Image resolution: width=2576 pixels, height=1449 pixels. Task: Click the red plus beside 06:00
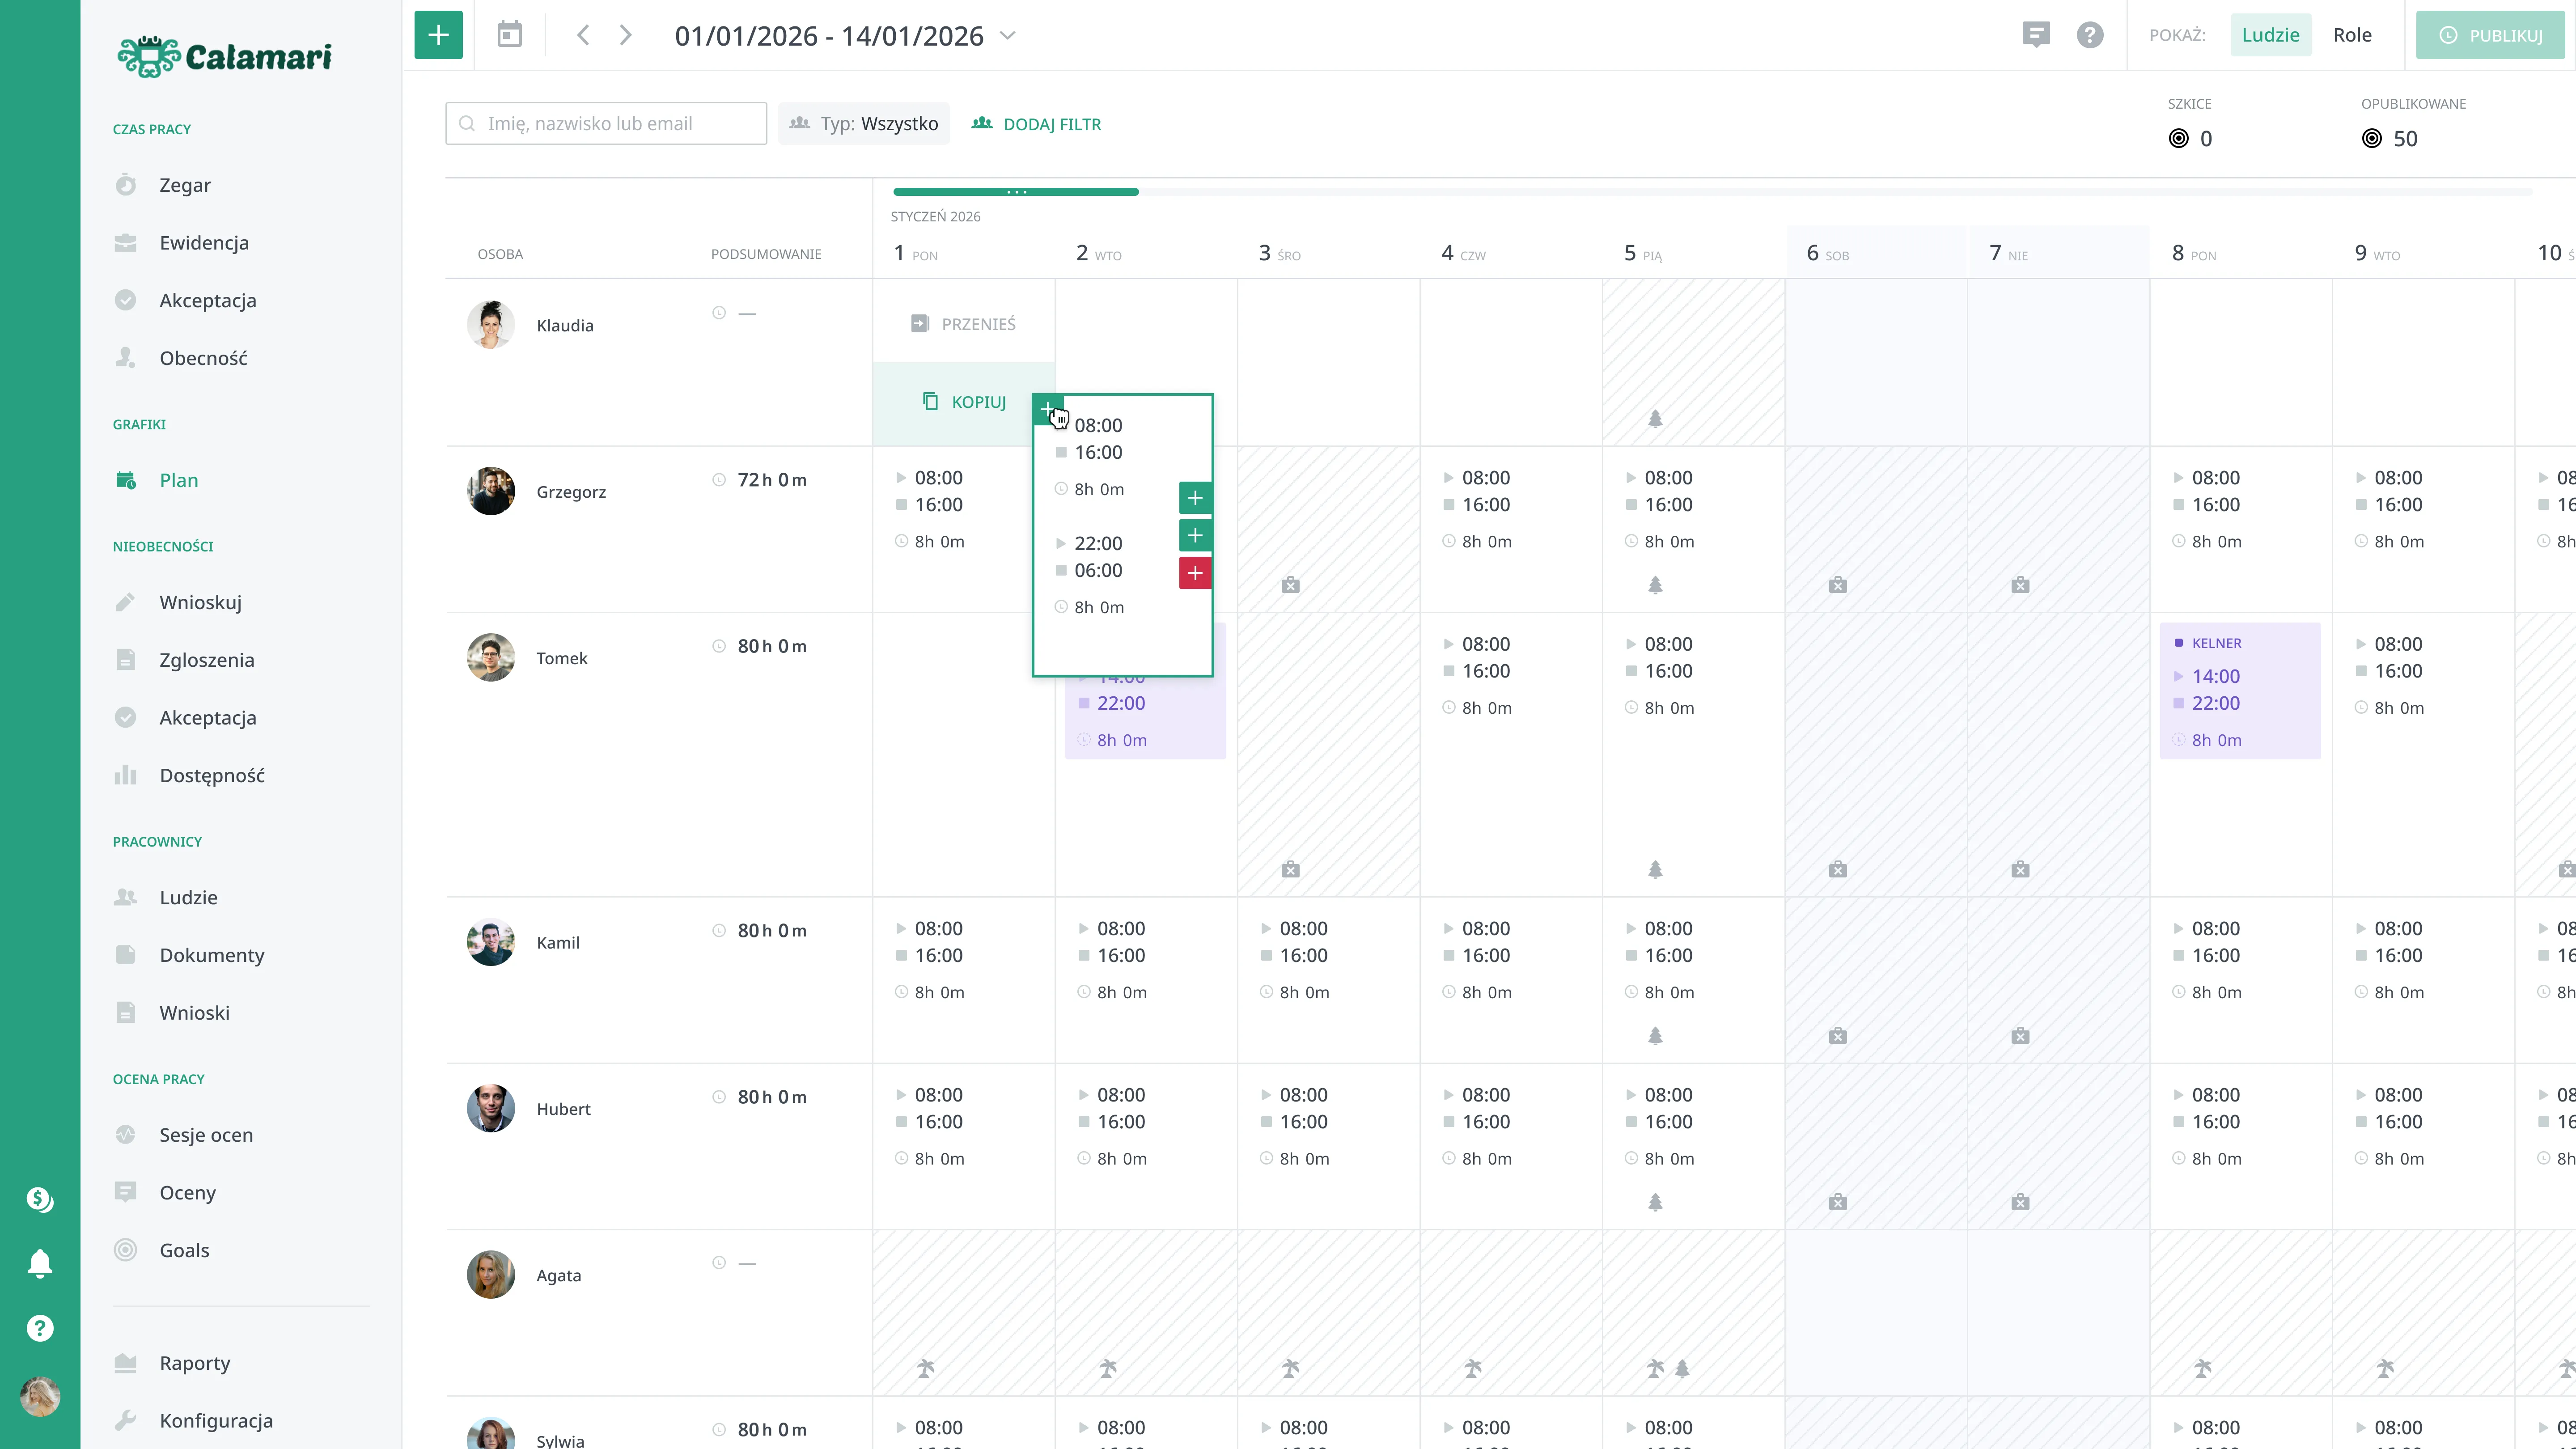point(1195,573)
